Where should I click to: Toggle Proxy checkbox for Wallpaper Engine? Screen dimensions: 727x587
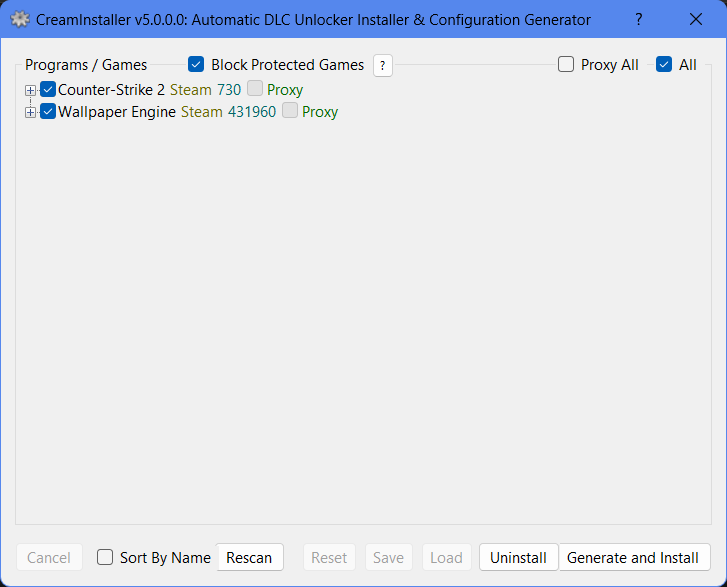click(290, 110)
